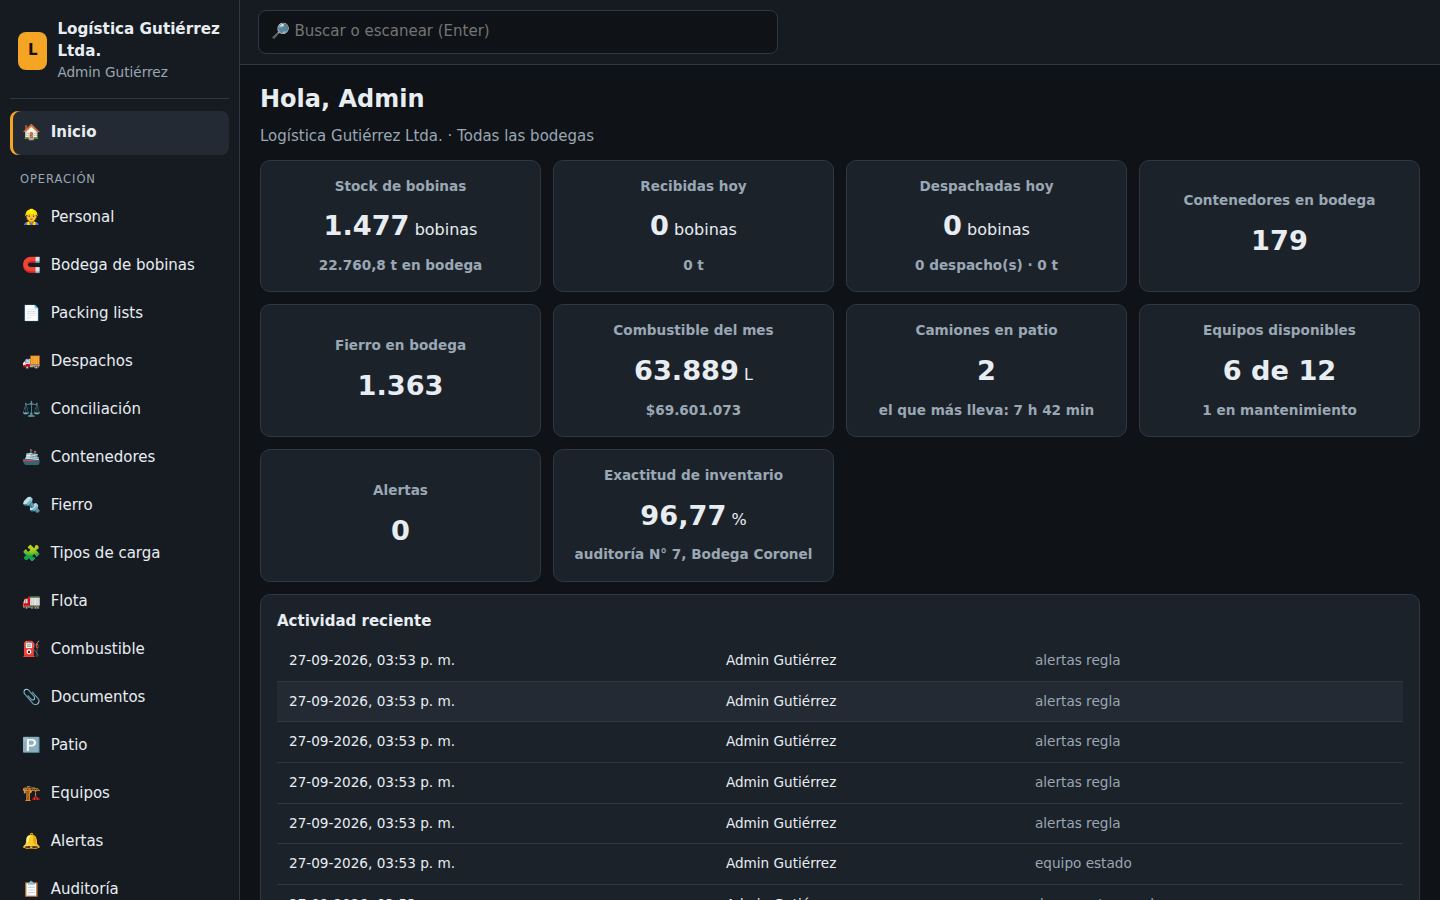Open the Combustible del mes card
The width and height of the screenshot is (1440, 900).
(x=693, y=370)
